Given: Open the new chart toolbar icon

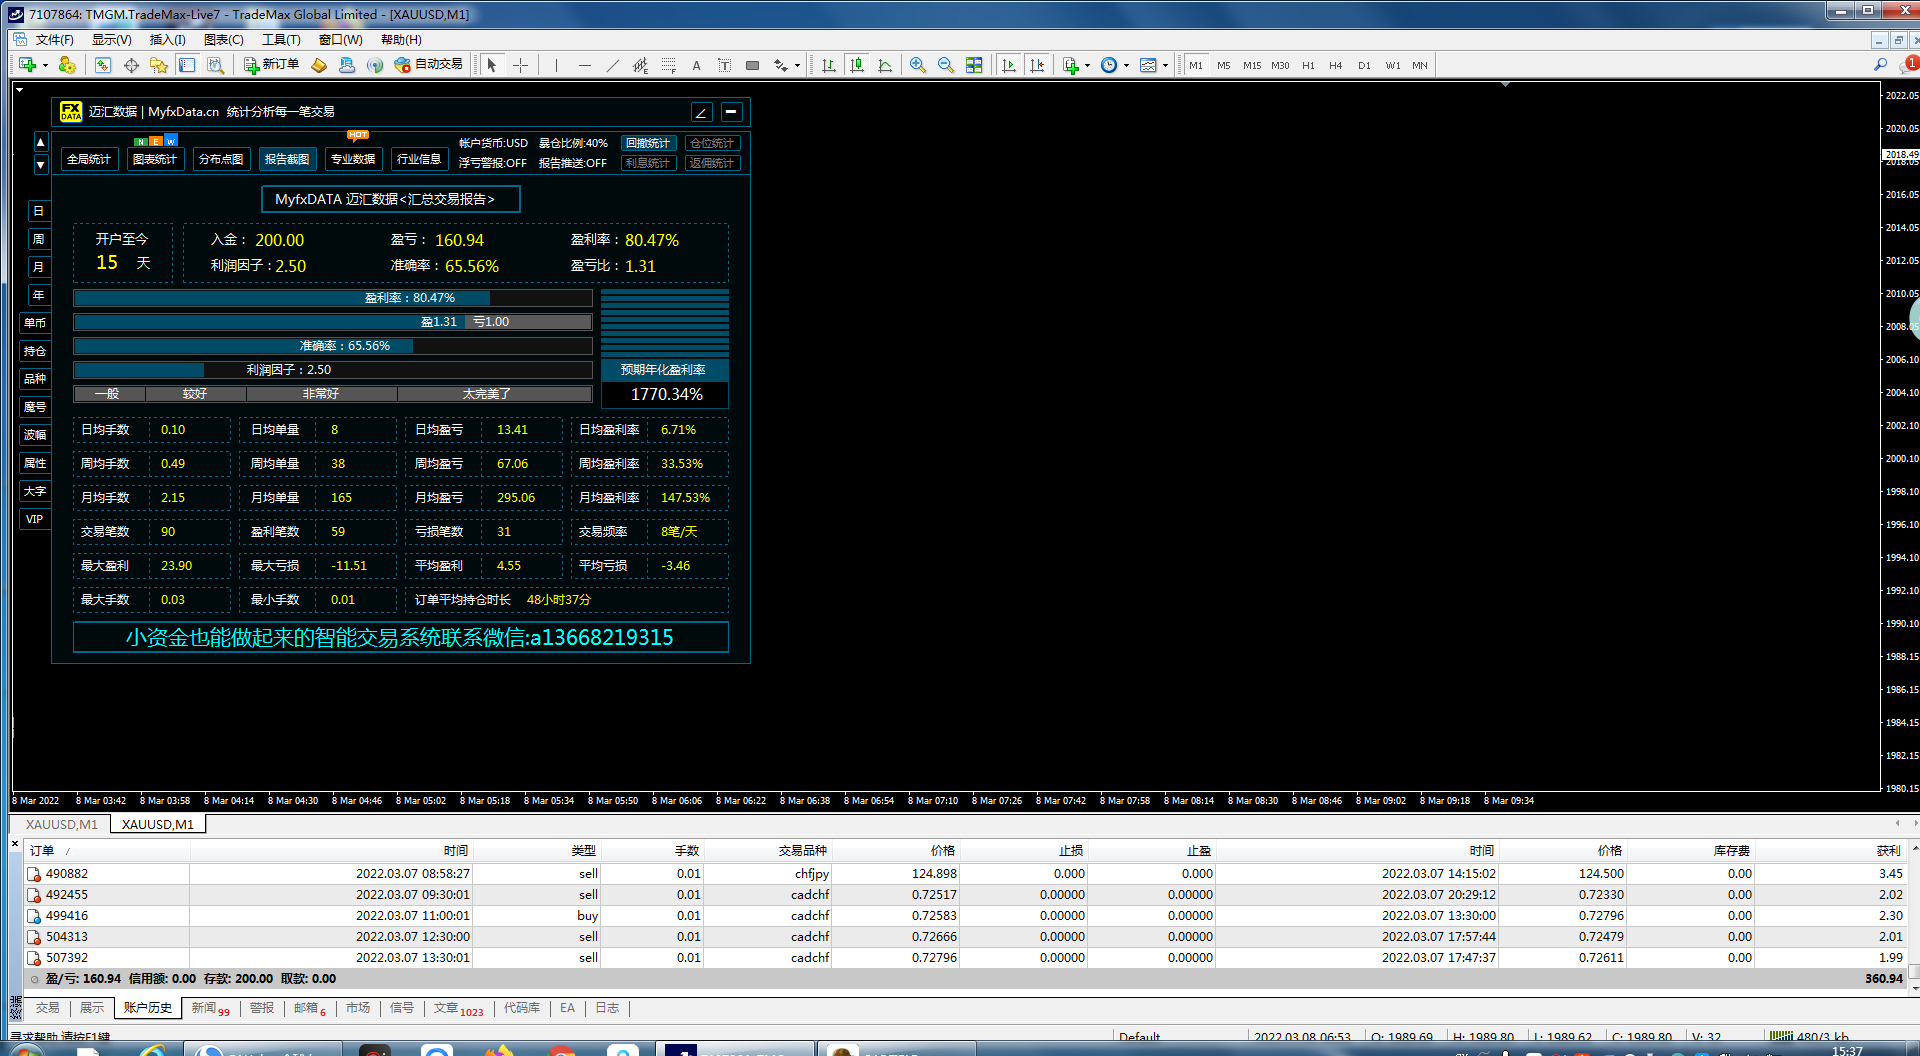Looking at the screenshot, I should pos(27,65).
